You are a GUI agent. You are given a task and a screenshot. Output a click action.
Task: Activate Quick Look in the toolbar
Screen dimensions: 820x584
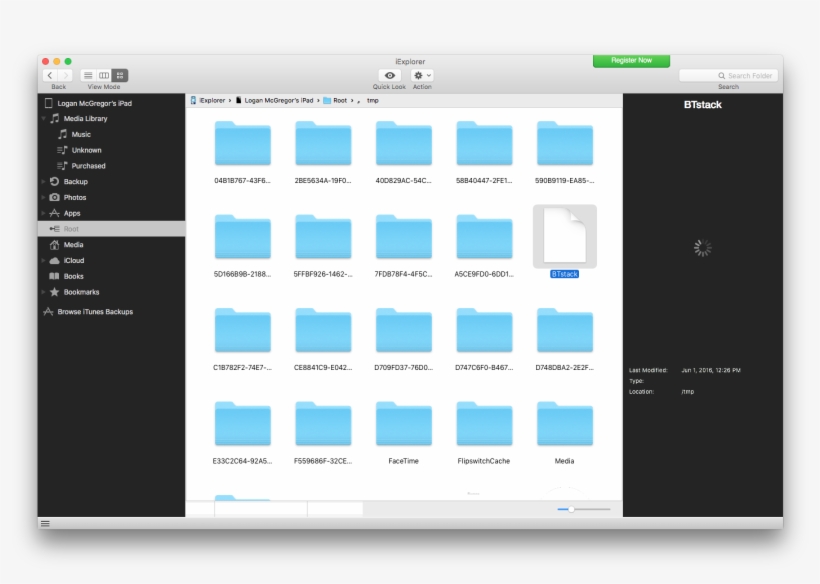point(389,75)
